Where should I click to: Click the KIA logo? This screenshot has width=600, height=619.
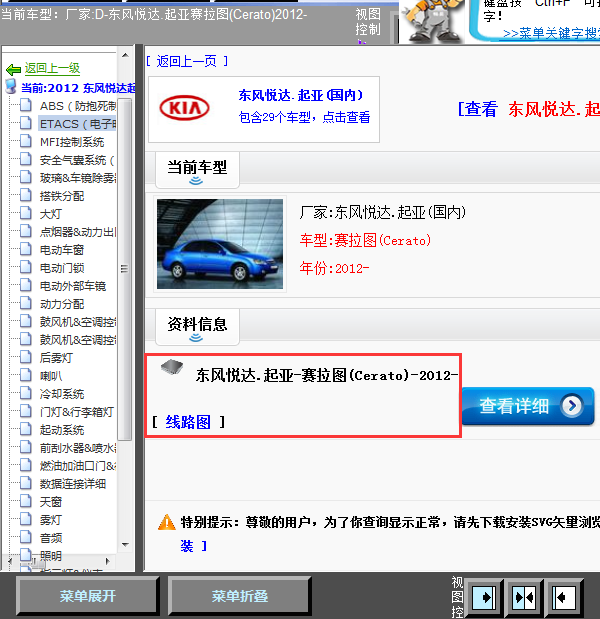[x=184, y=108]
